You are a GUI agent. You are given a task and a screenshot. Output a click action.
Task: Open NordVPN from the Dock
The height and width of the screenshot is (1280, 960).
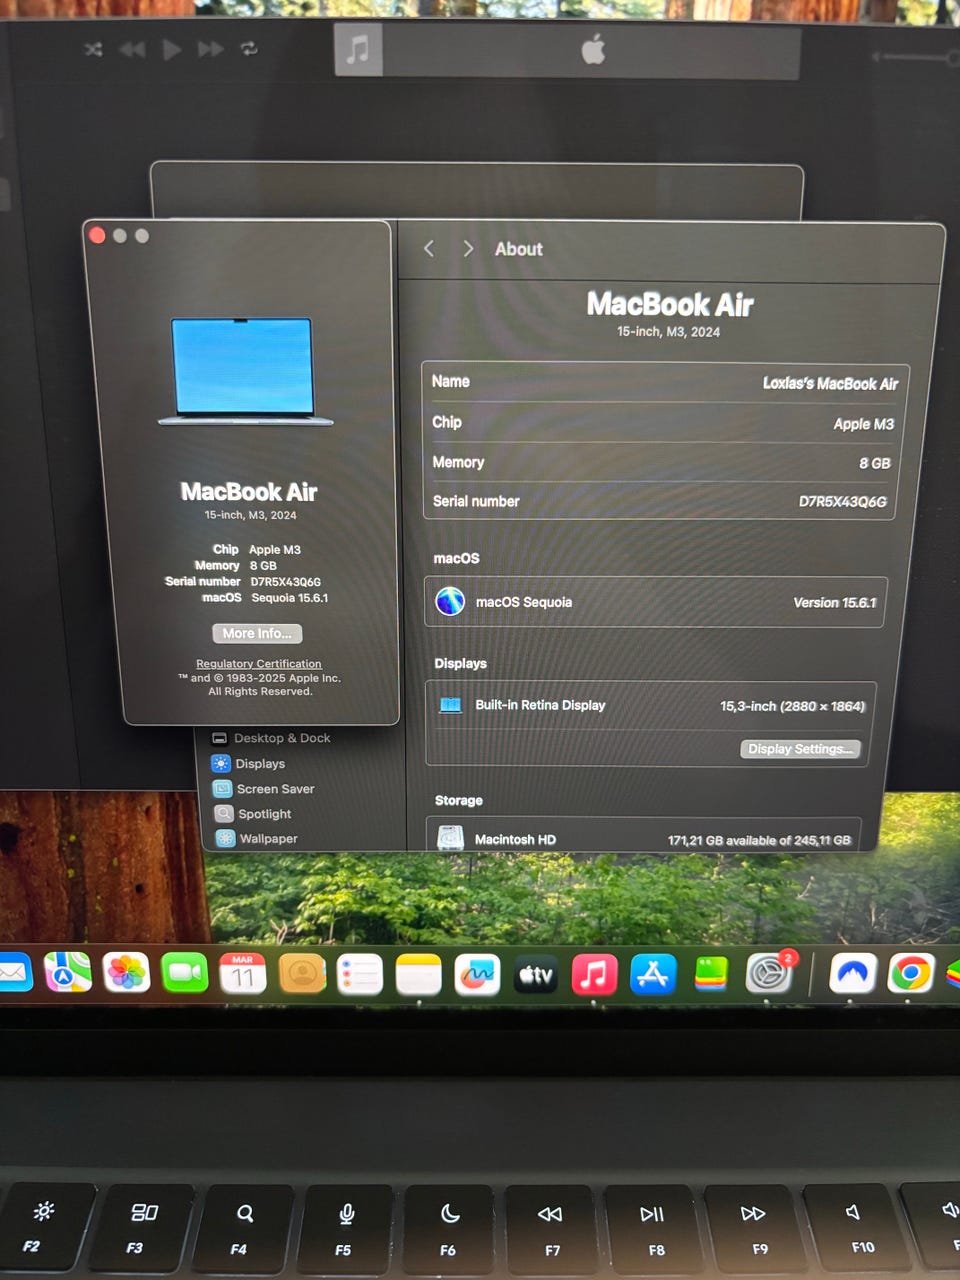click(x=852, y=973)
